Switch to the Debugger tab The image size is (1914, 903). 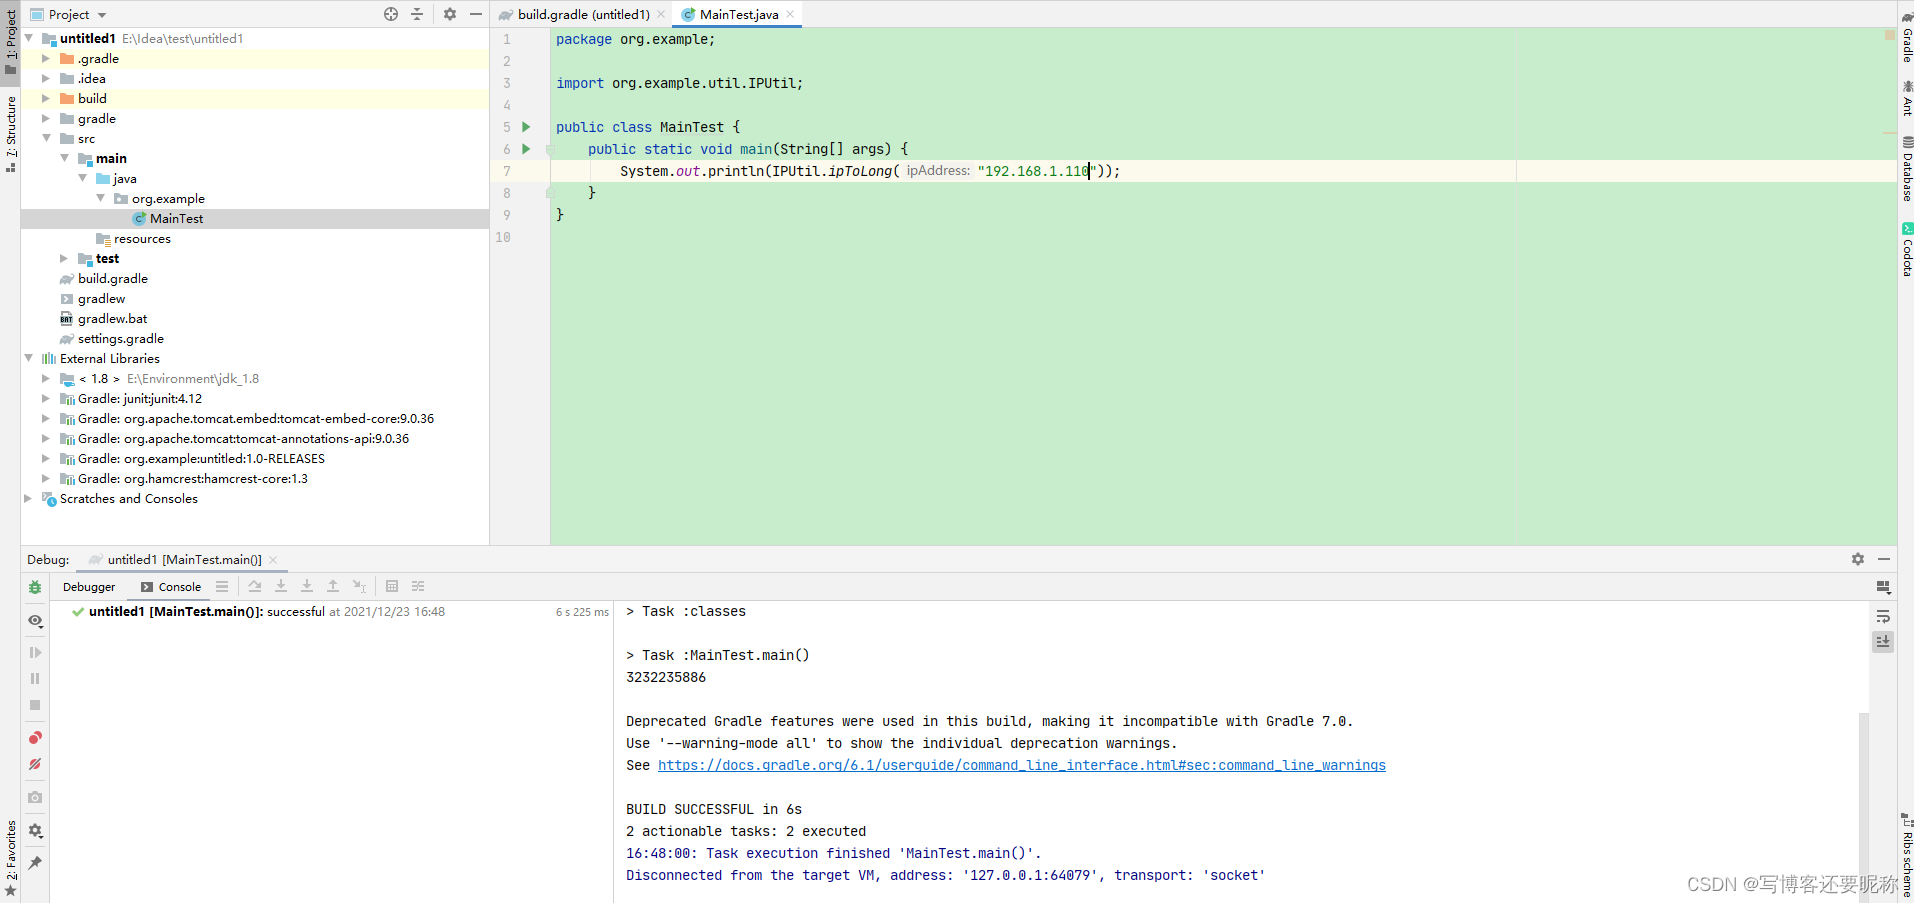(x=89, y=587)
